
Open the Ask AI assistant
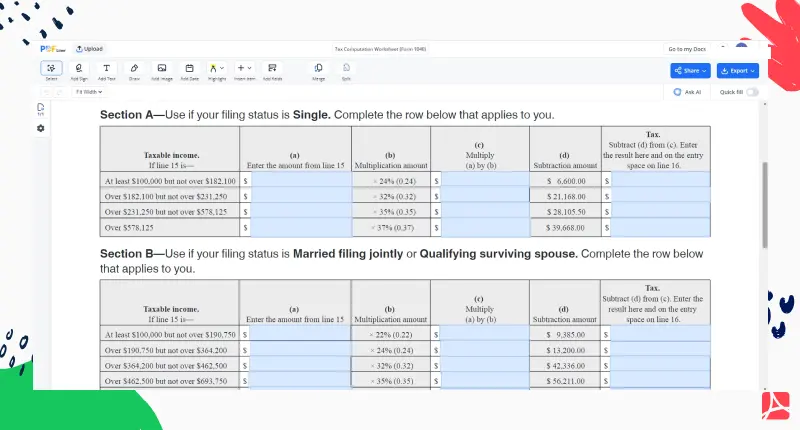[687, 92]
